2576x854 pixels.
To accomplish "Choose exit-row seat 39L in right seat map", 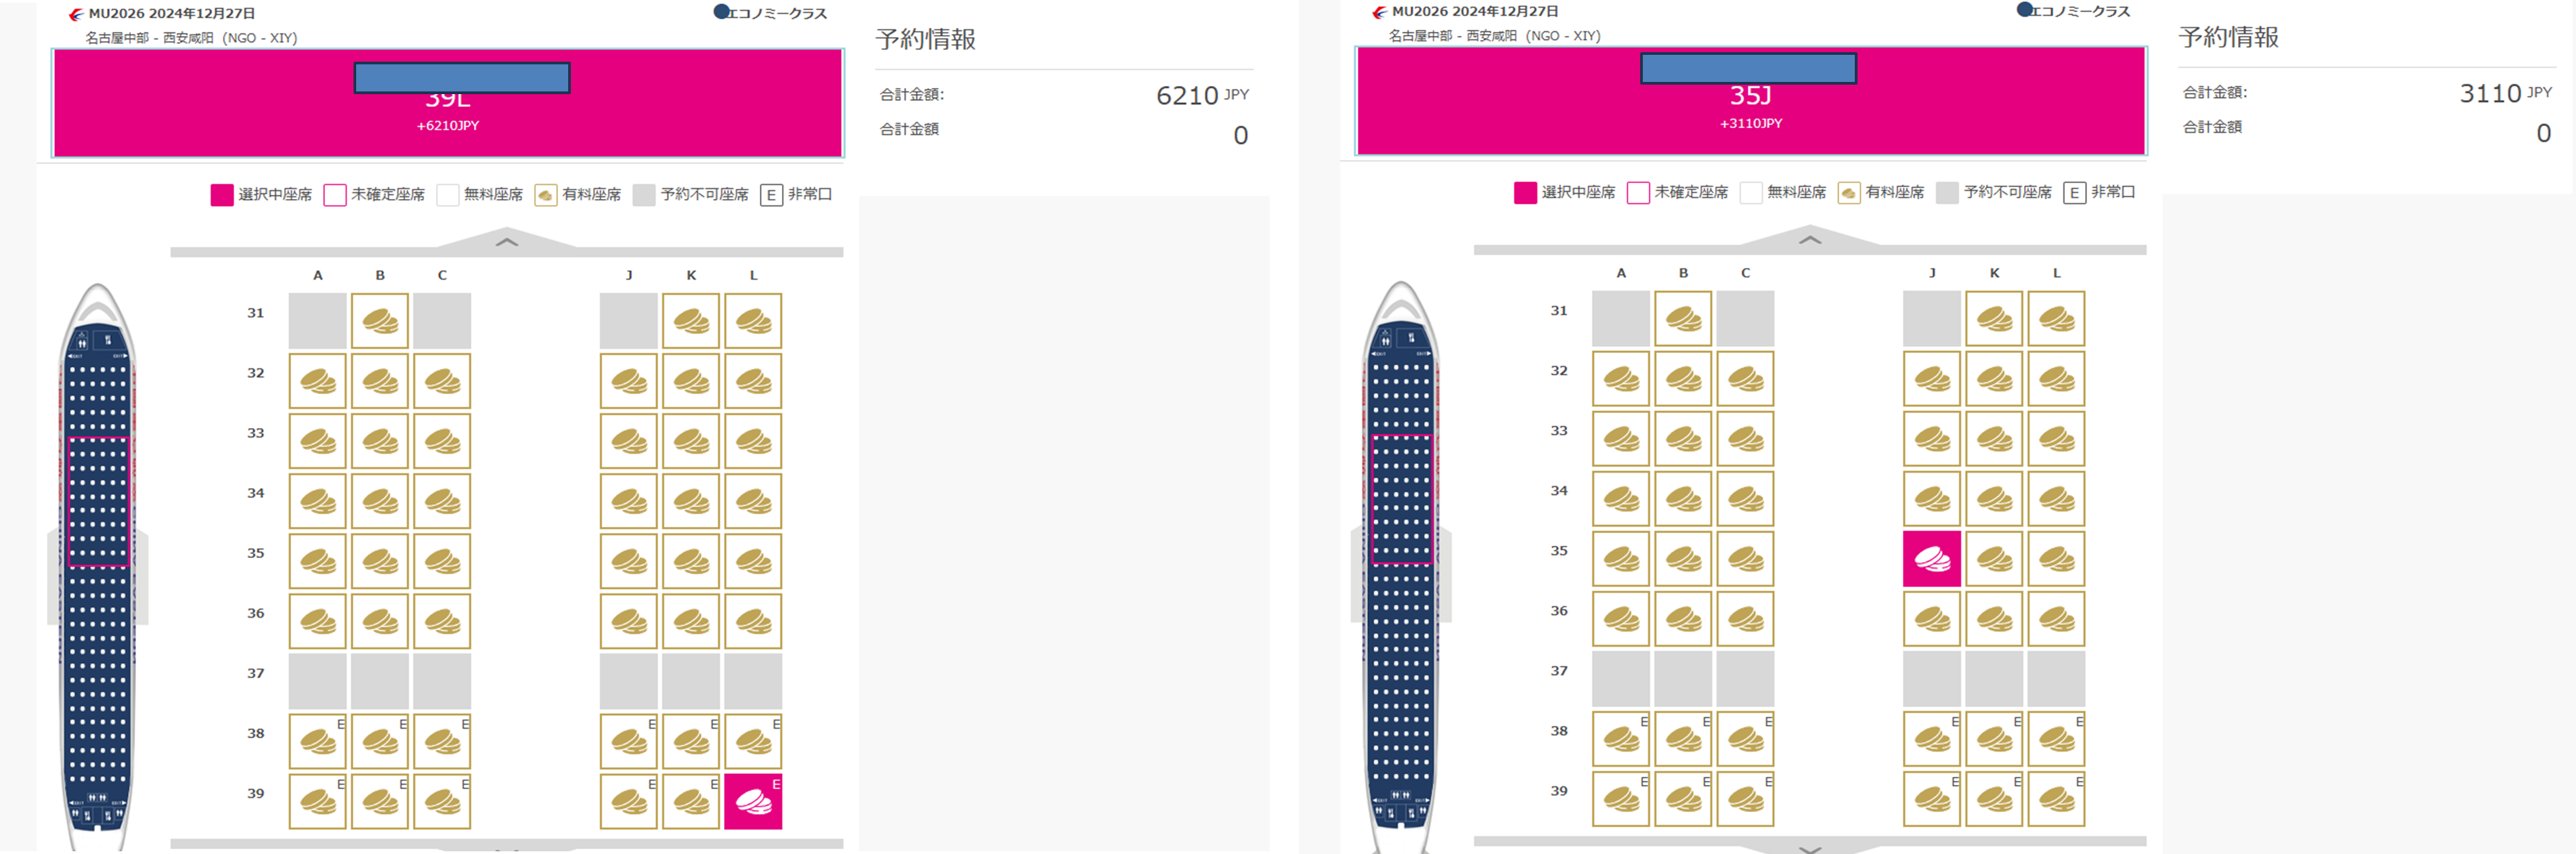I will [x=2056, y=799].
